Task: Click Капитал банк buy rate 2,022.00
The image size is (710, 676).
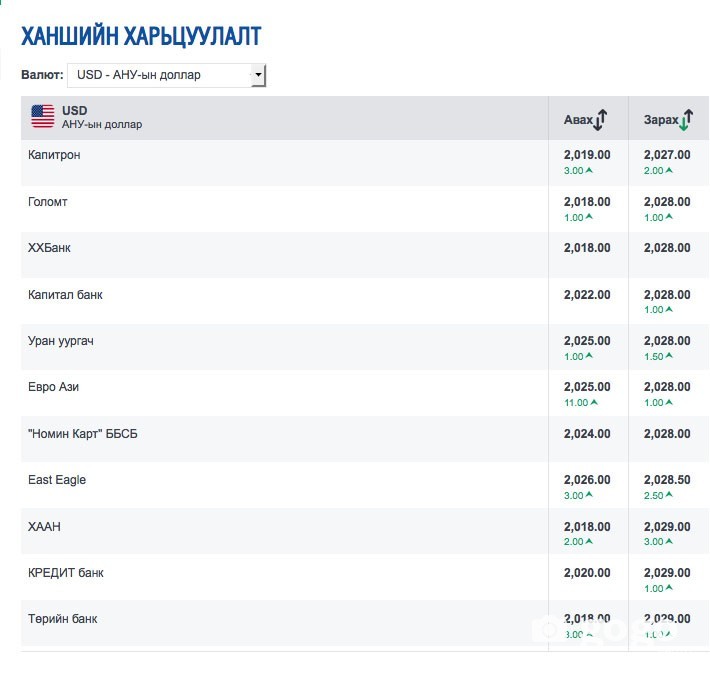Action: (x=587, y=295)
